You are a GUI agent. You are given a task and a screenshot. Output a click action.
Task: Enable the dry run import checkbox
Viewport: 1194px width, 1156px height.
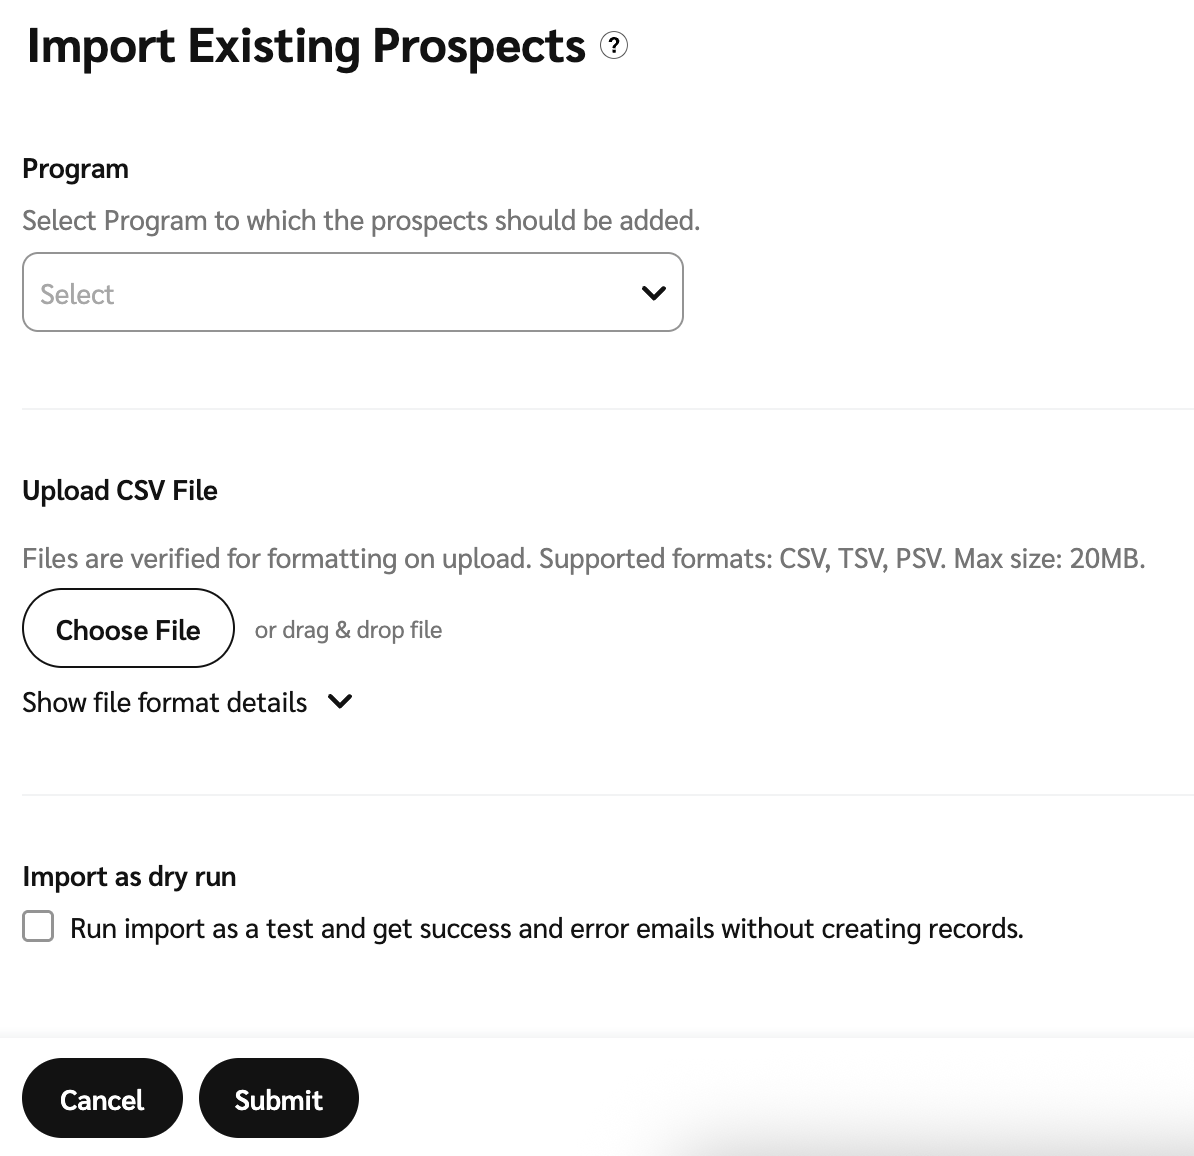coord(38,927)
